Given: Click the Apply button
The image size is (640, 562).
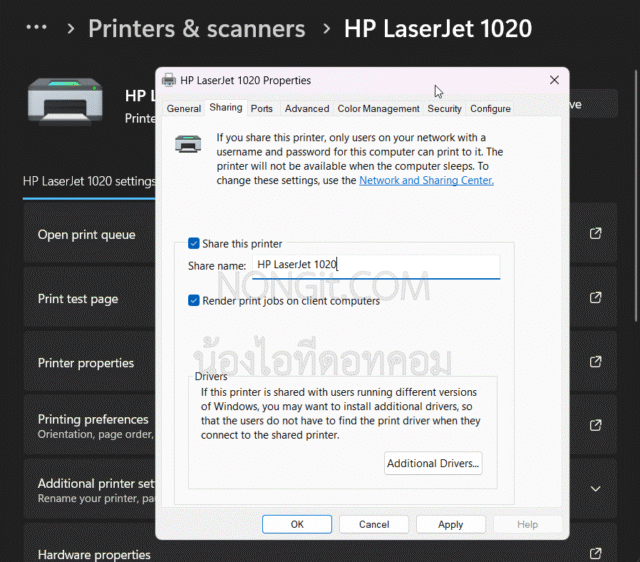Looking at the screenshot, I should pos(451,524).
